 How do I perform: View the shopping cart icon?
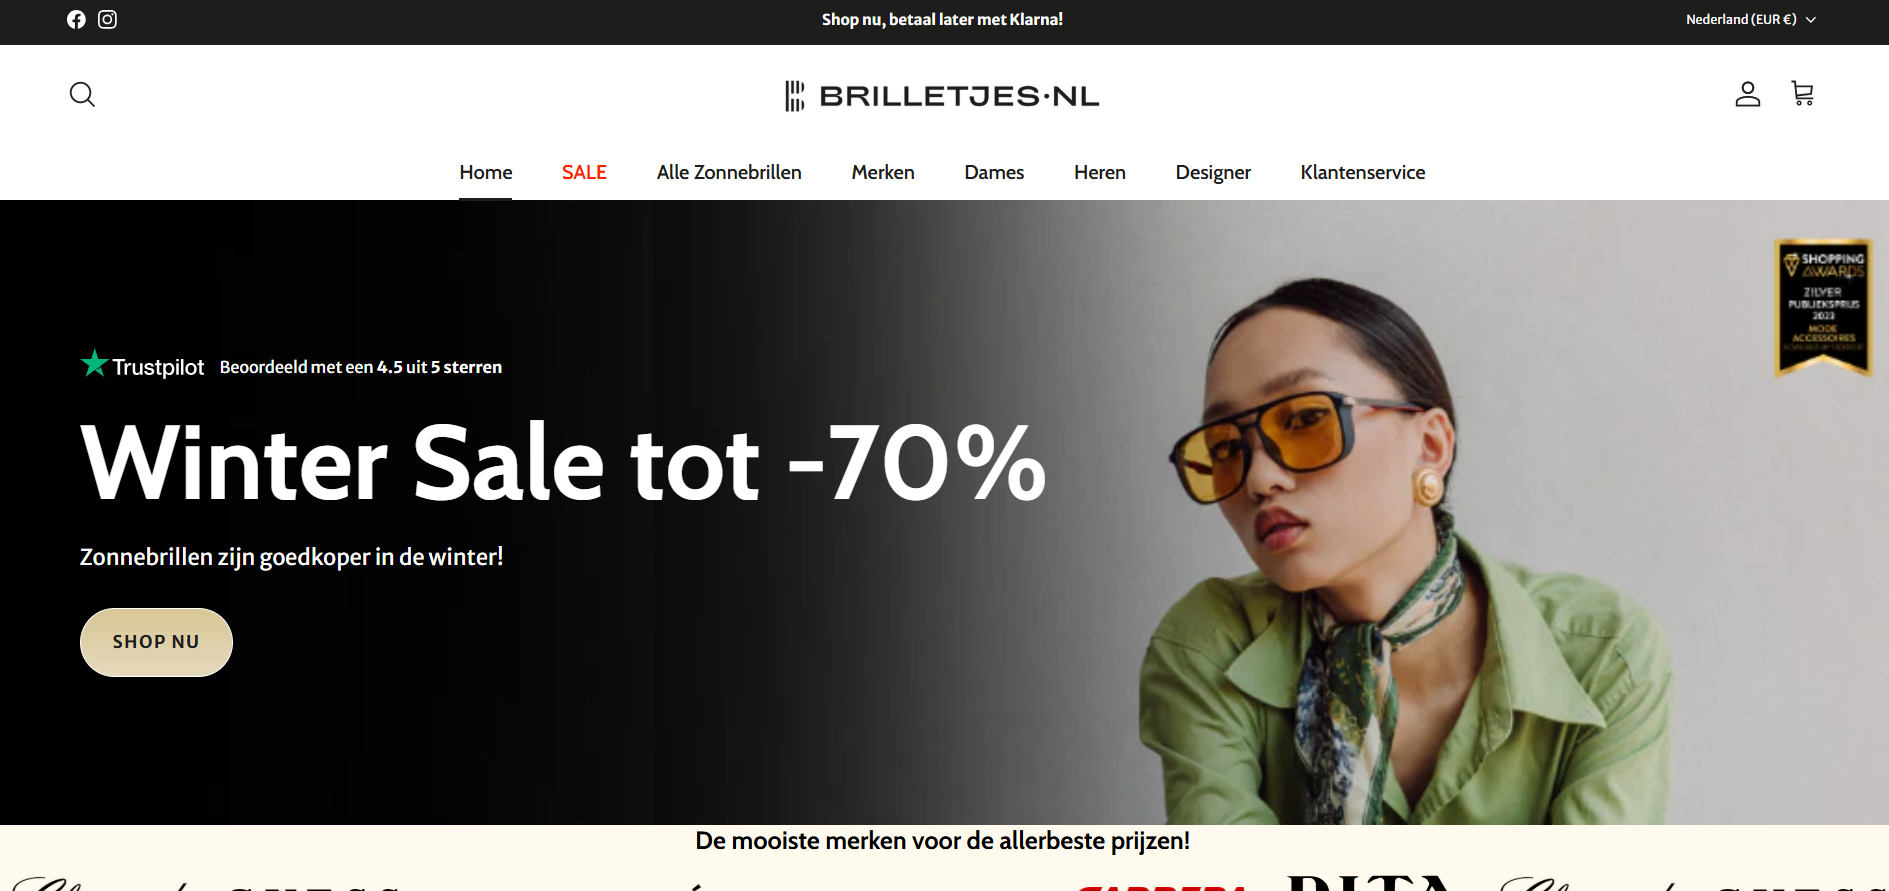point(1802,94)
